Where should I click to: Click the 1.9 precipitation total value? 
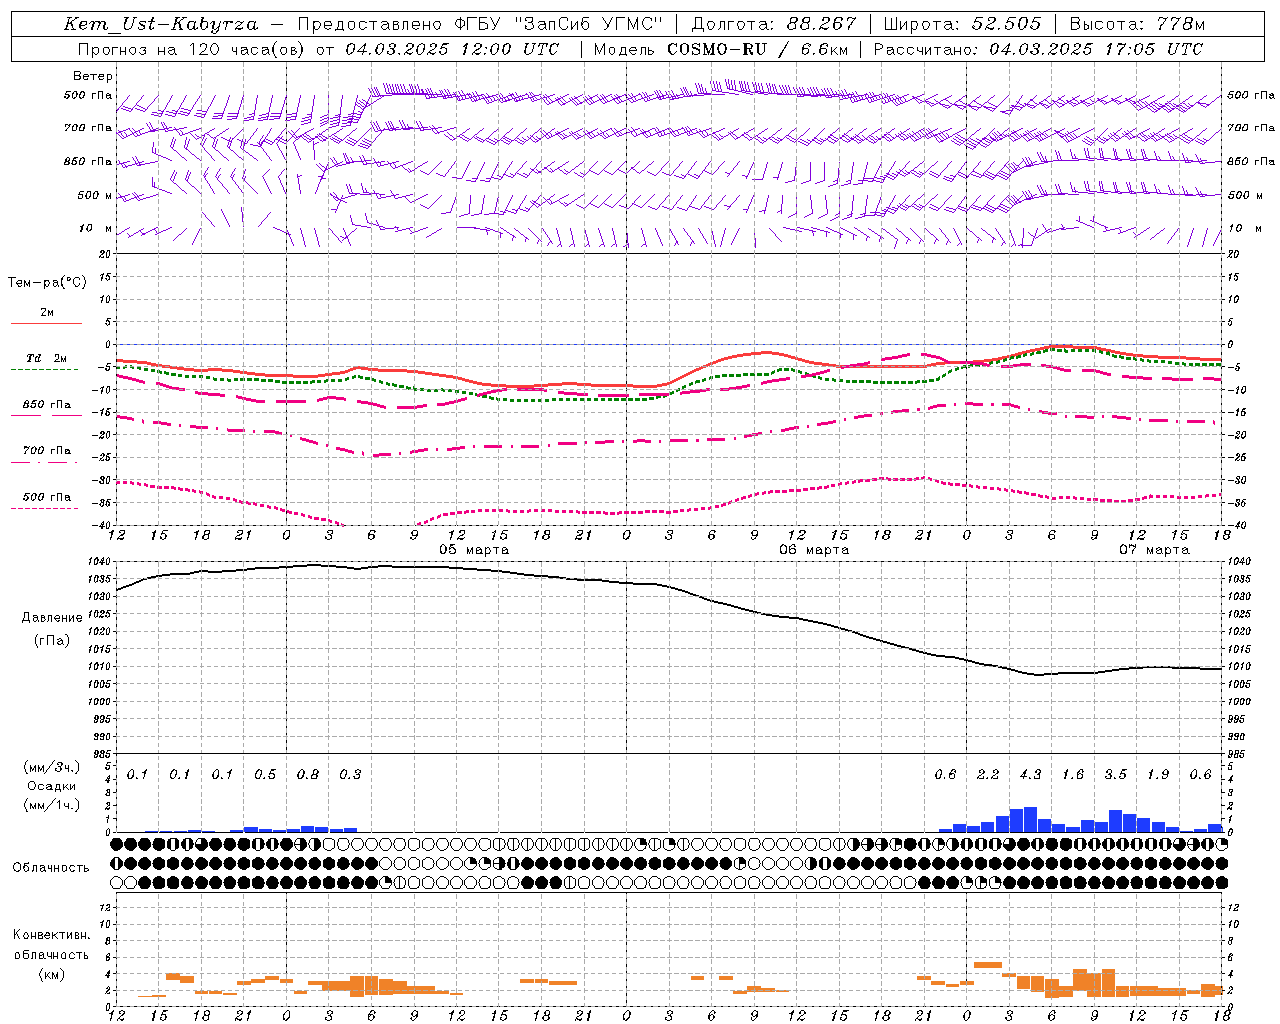coord(1158,775)
